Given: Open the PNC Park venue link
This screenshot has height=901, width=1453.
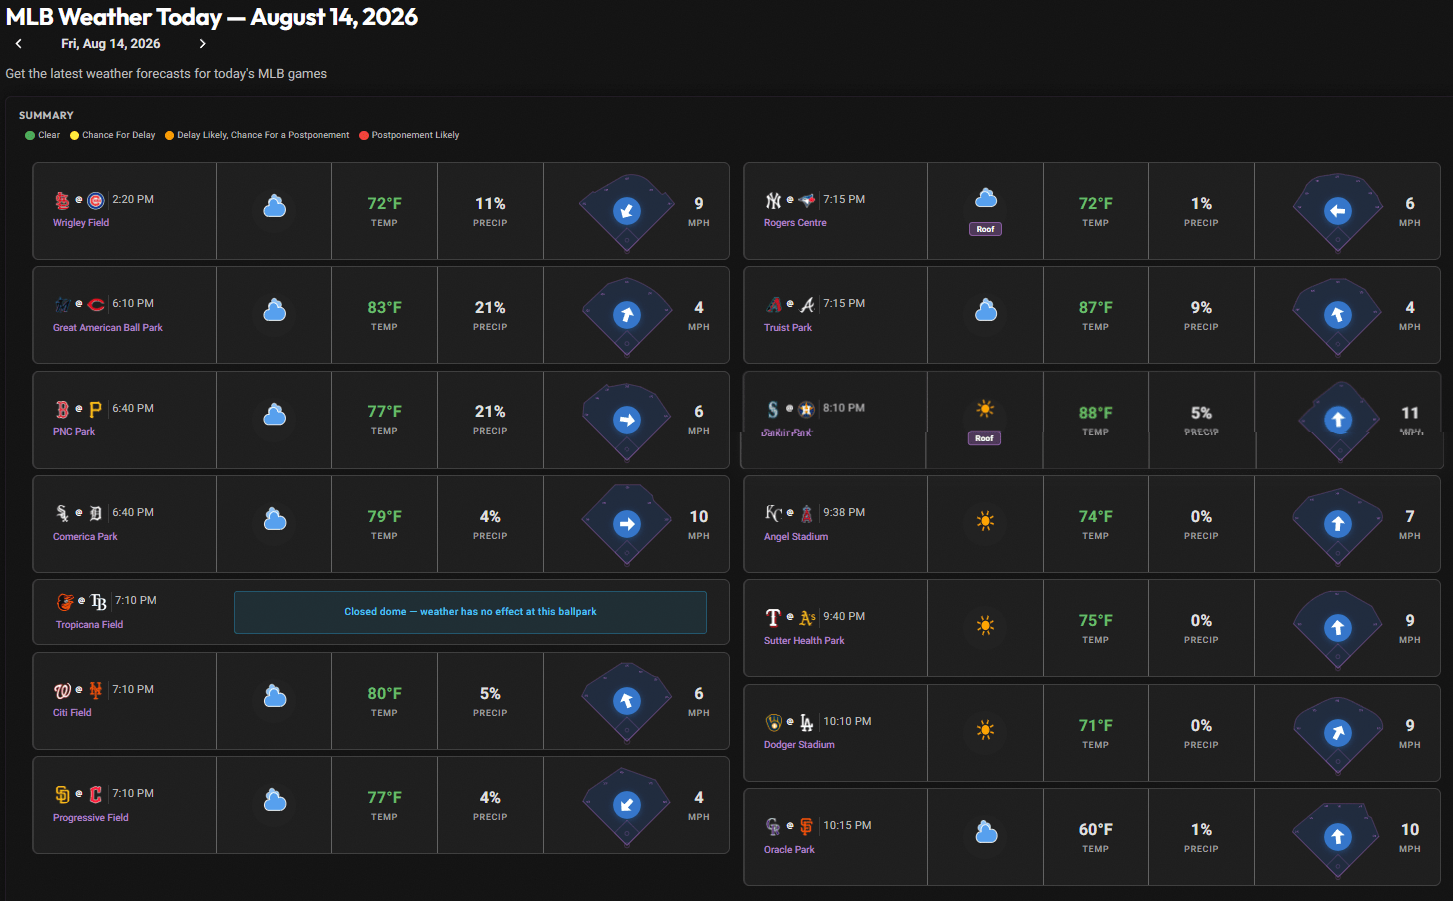Looking at the screenshot, I should click(x=74, y=432).
